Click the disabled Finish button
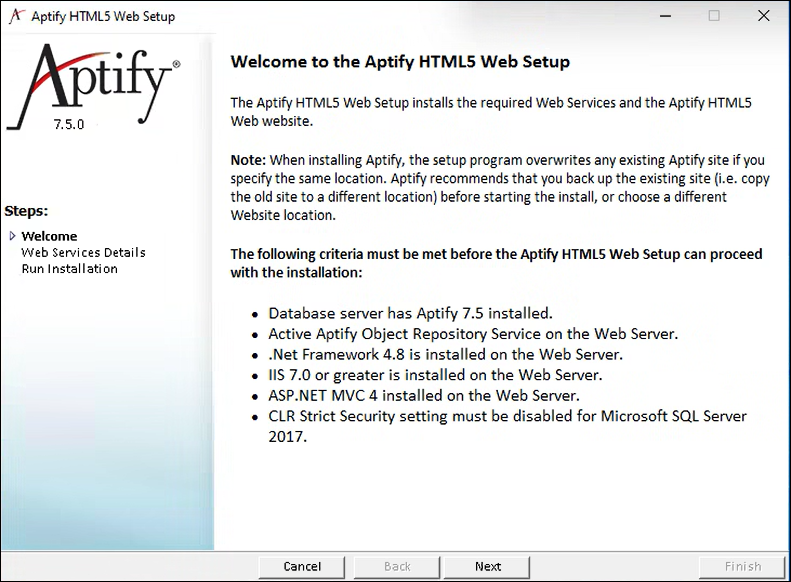 743,567
